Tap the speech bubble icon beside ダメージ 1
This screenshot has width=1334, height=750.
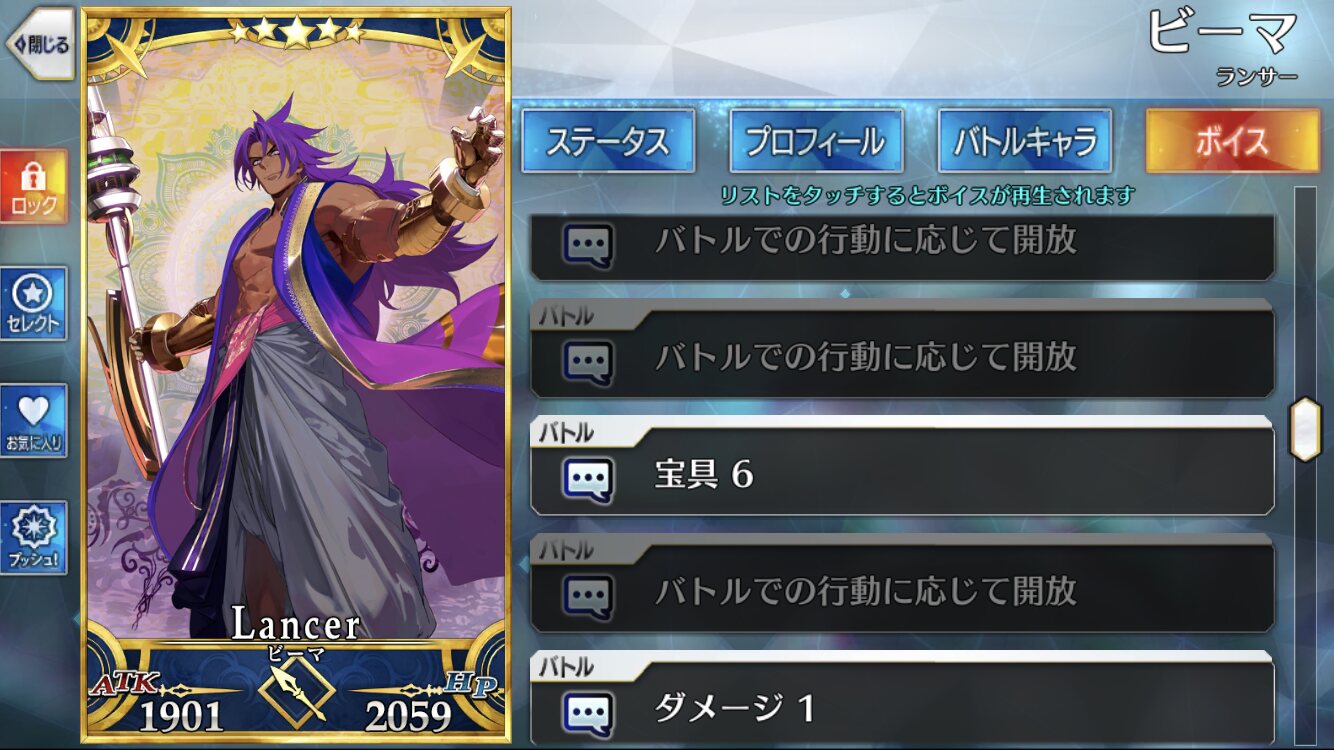[588, 711]
